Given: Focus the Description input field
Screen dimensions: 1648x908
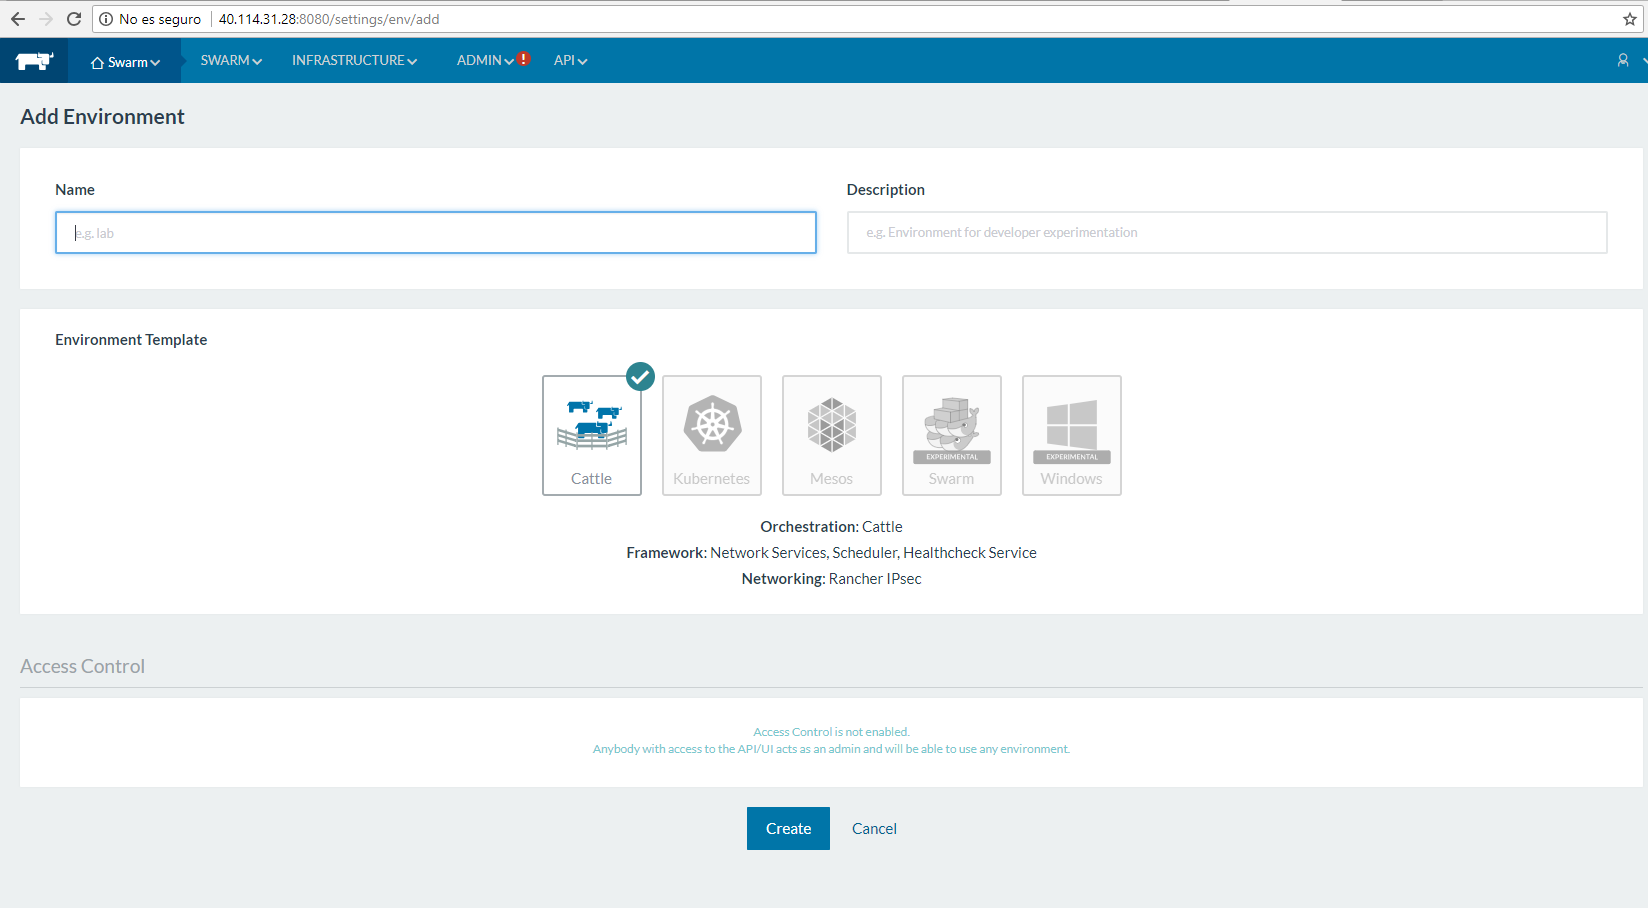Looking at the screenshot, I should tap(1227, 232).
